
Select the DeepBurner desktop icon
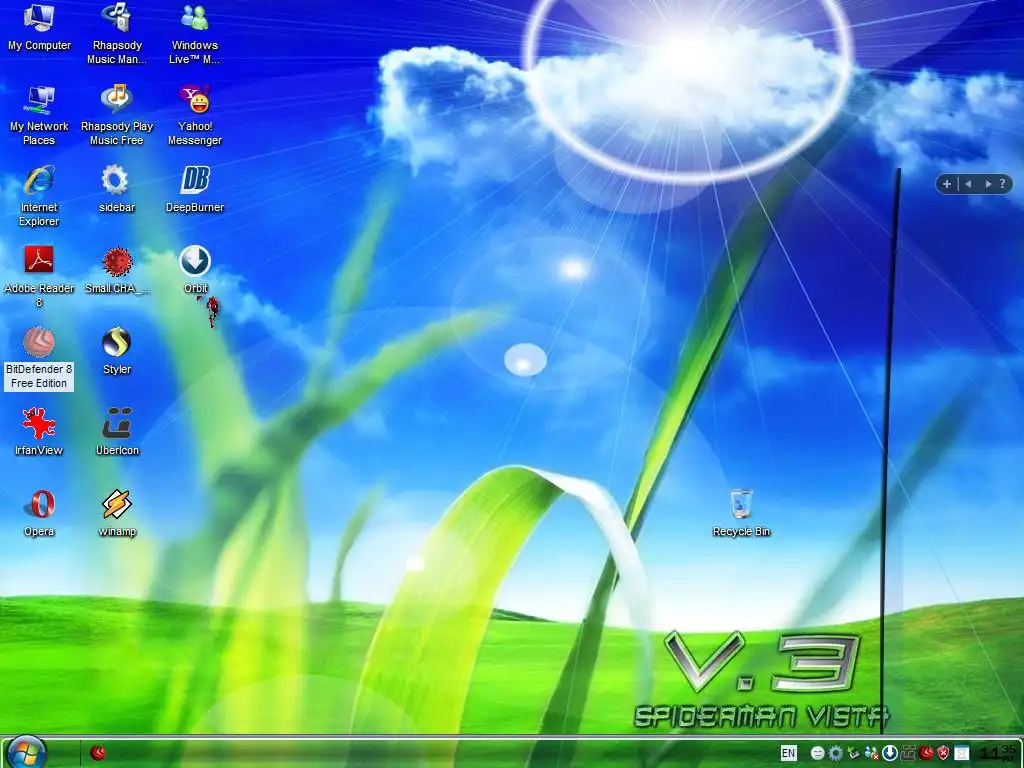coord(195,189)
